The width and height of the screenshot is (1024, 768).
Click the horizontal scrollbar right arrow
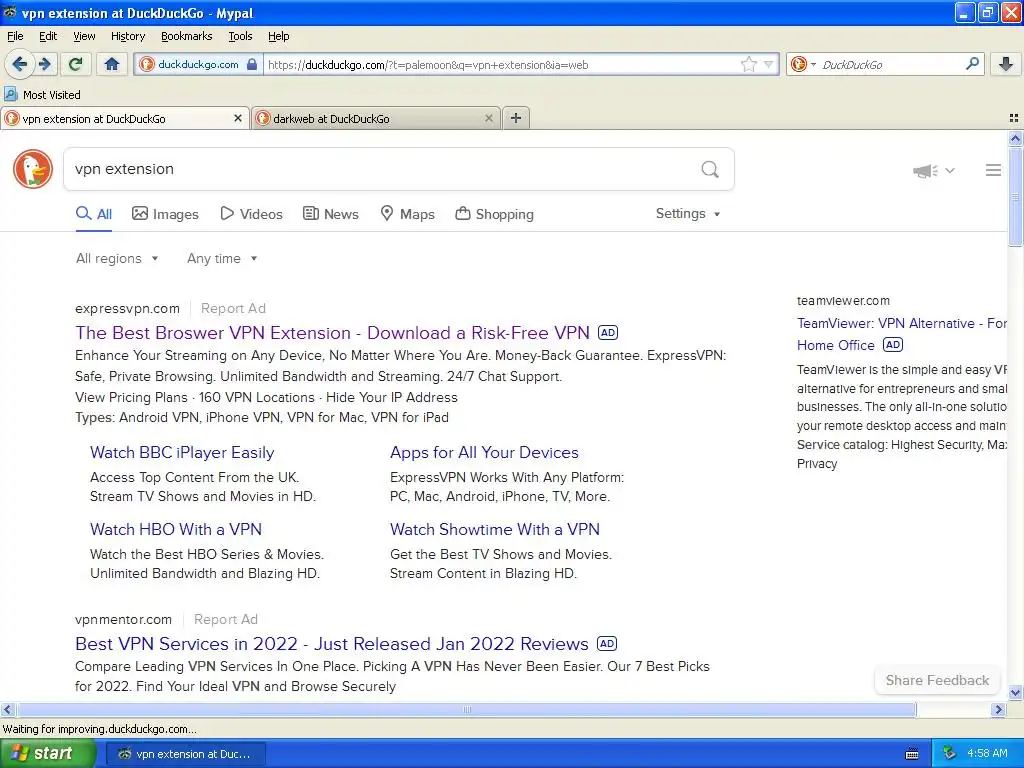tap(998, 709)
